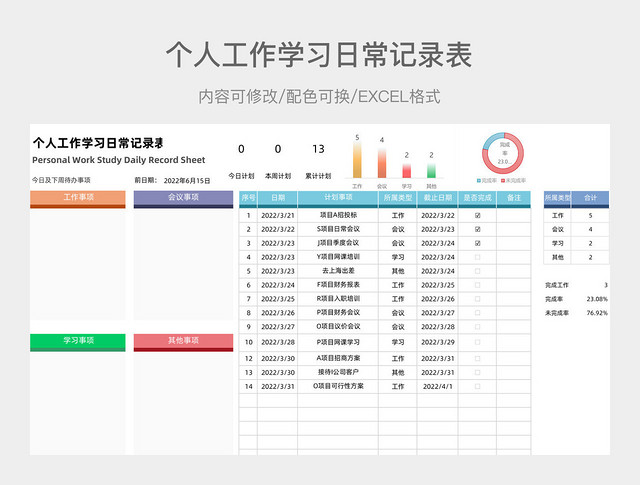Select the 完成率 value 23.08%
The height and width of the screenshot is (485, 640).
[597, 299]
